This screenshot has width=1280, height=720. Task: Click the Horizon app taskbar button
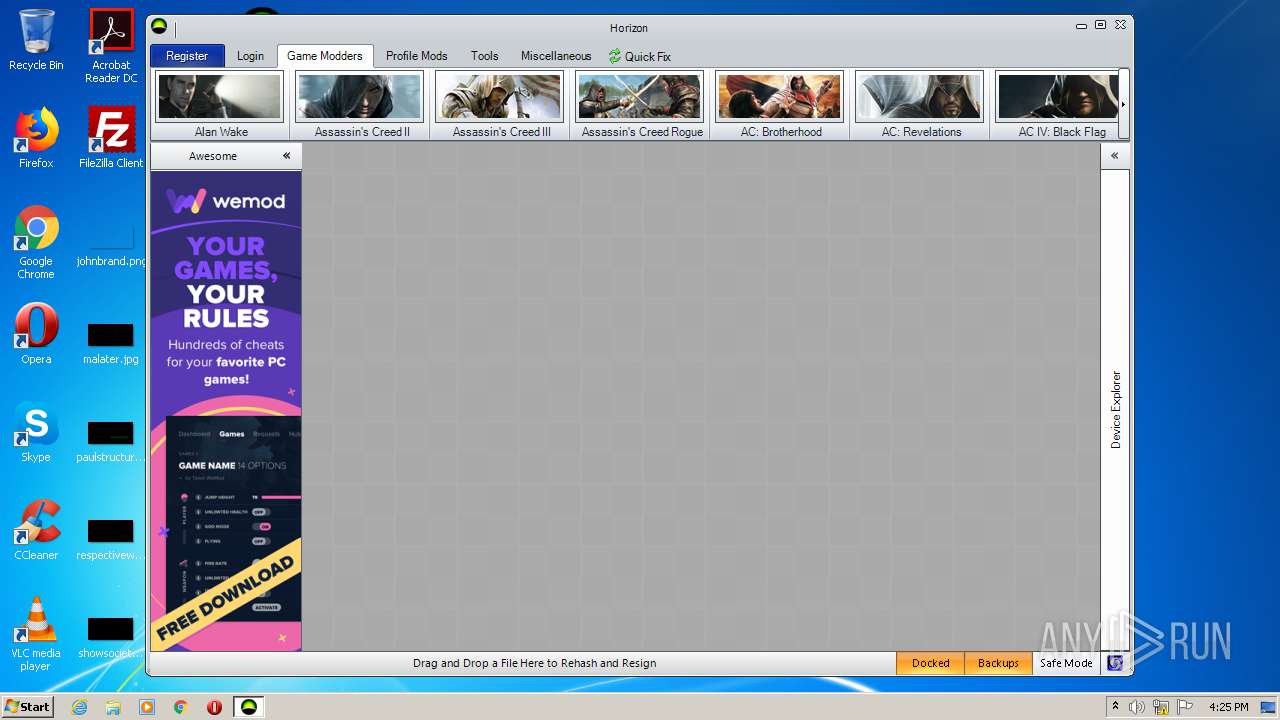[x=249, y=707]
